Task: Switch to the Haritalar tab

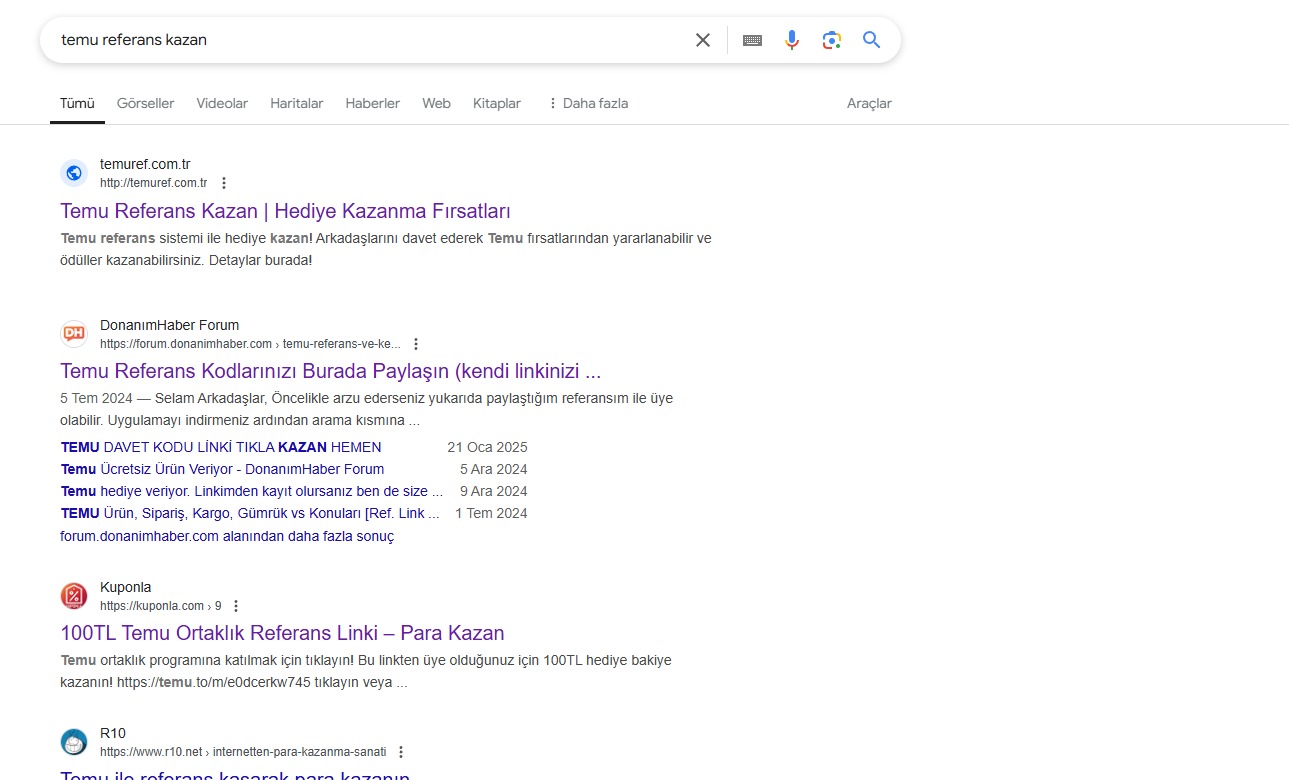Action: (297, 103)
